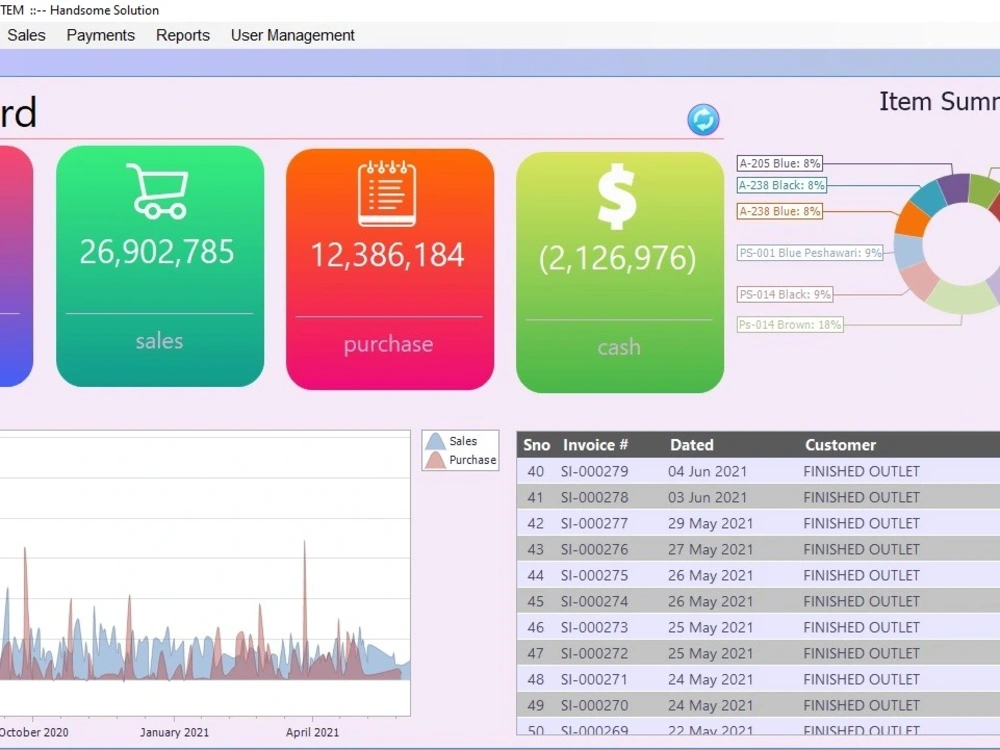
Task: Click the Item Summary chart title
Action: click(x=939, y=101)
